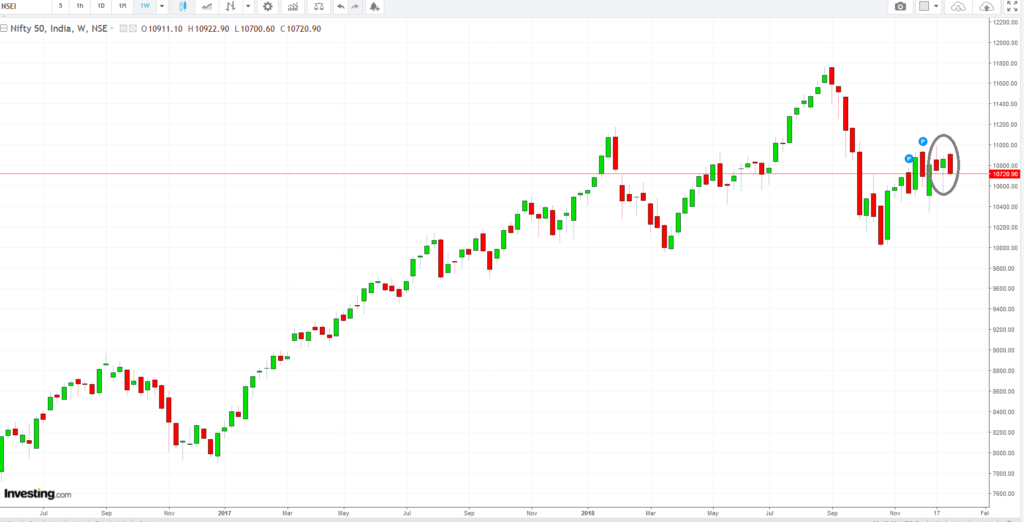
Task: Click the 9600.00 price axis label
Action: click(1006, 289)
